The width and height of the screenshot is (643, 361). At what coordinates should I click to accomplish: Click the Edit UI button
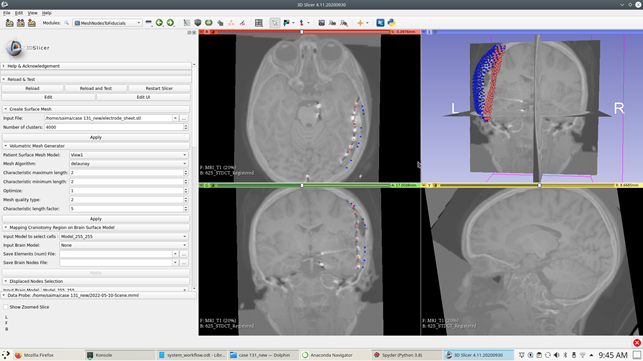coord(143,97)
